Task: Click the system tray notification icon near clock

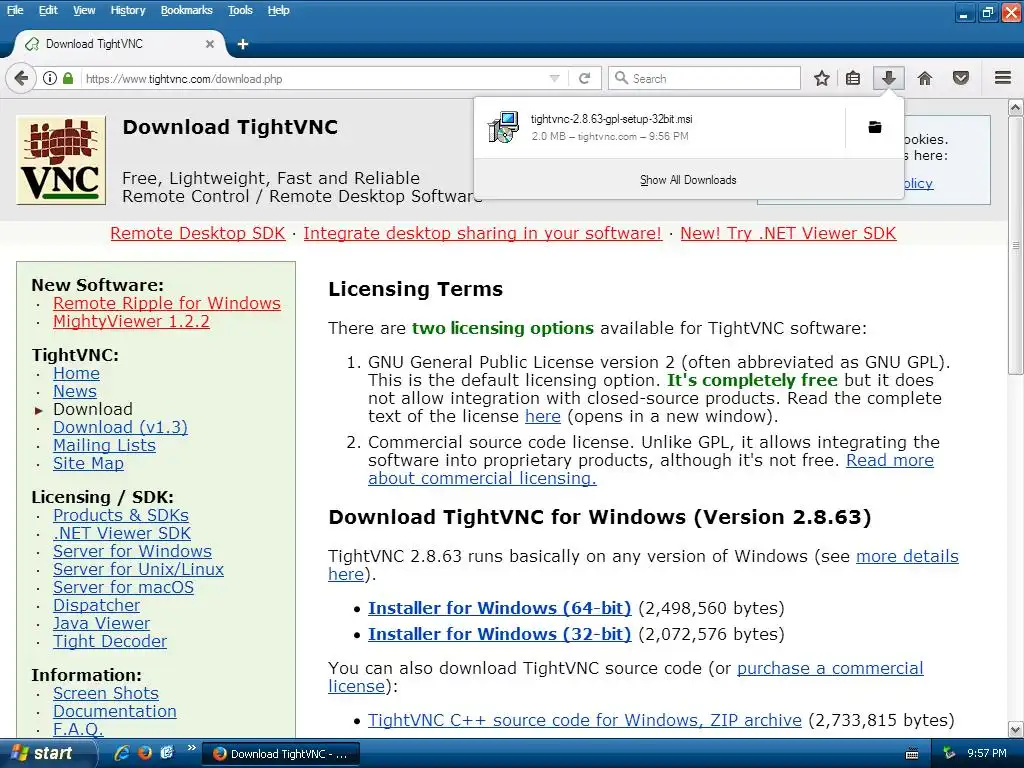Action: pos(949,754)
